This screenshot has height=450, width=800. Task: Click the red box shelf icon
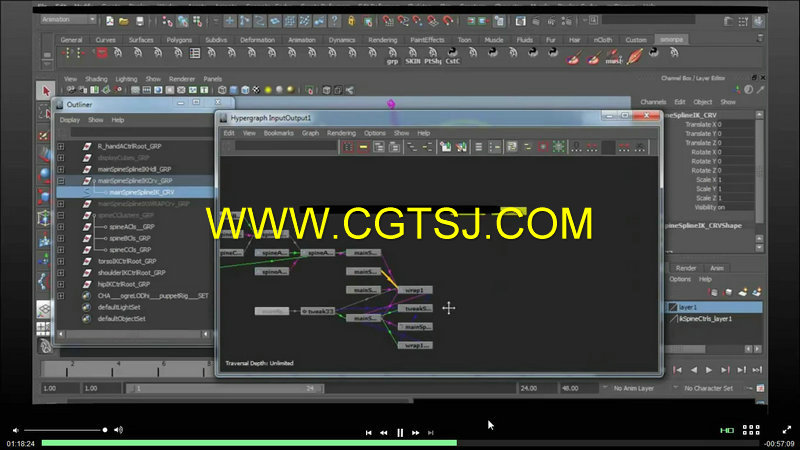[x=102, y=53]
